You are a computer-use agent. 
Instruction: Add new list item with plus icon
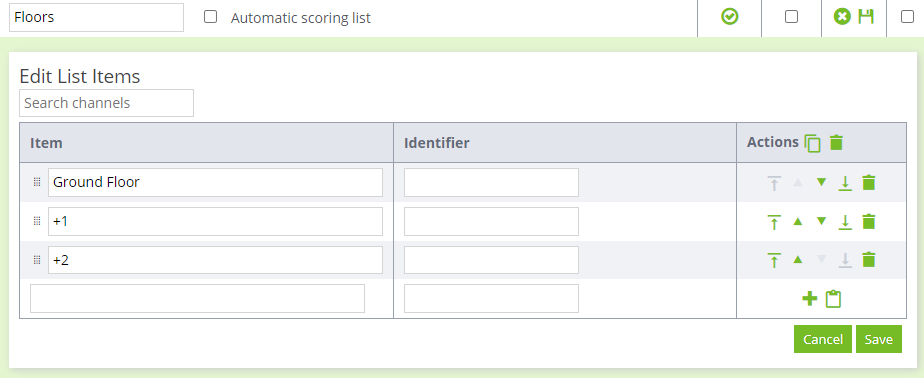[x=810, y=298]
